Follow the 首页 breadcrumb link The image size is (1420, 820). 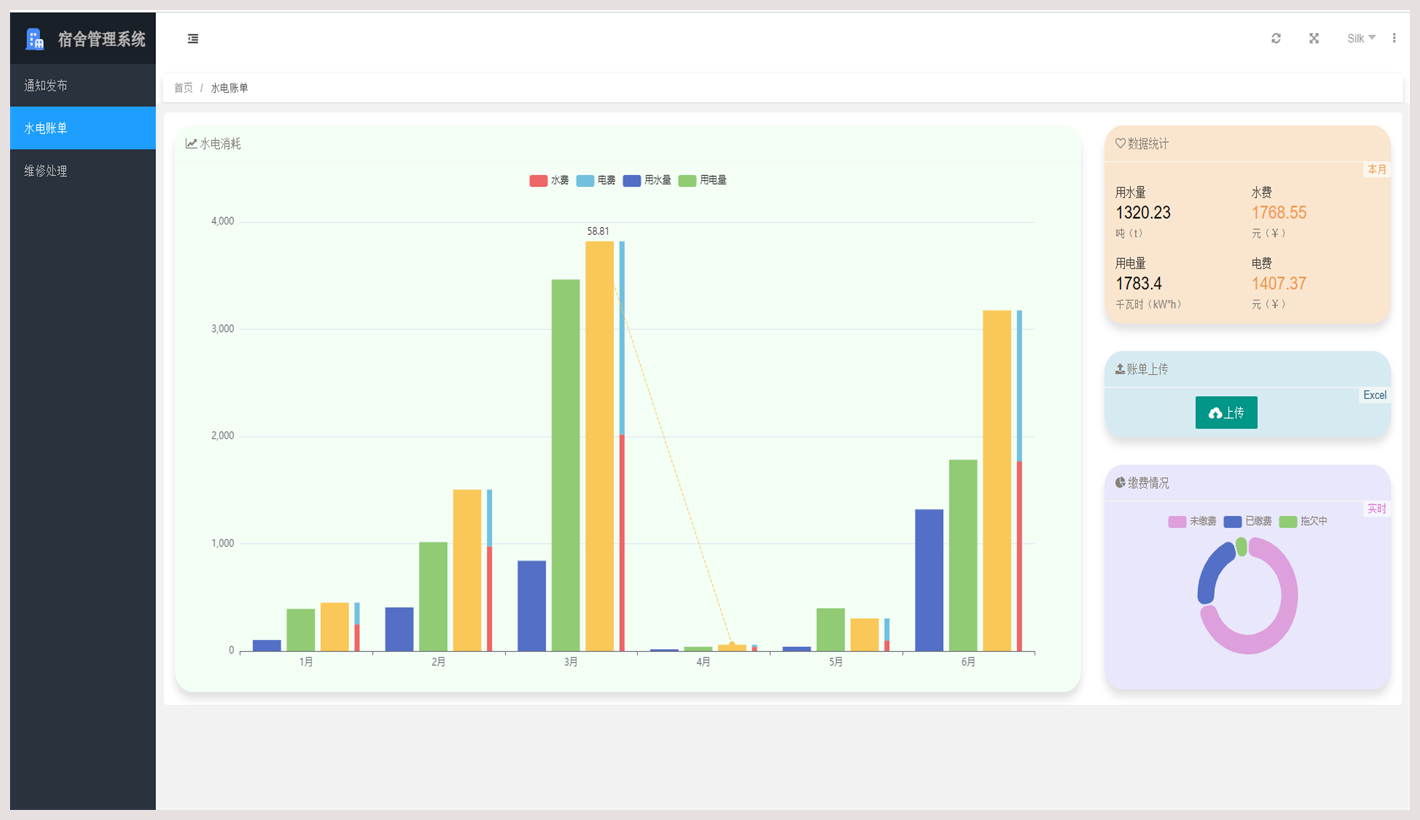click(183, 88)
